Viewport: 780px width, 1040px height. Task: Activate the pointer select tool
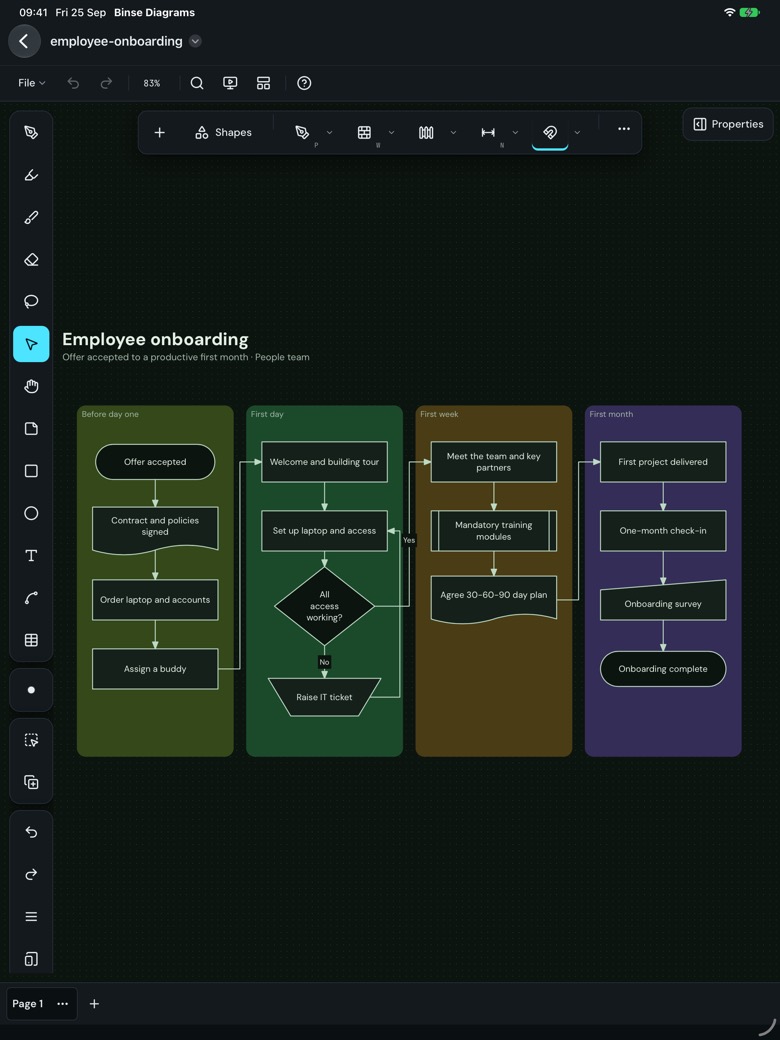(x=31, y=344)
